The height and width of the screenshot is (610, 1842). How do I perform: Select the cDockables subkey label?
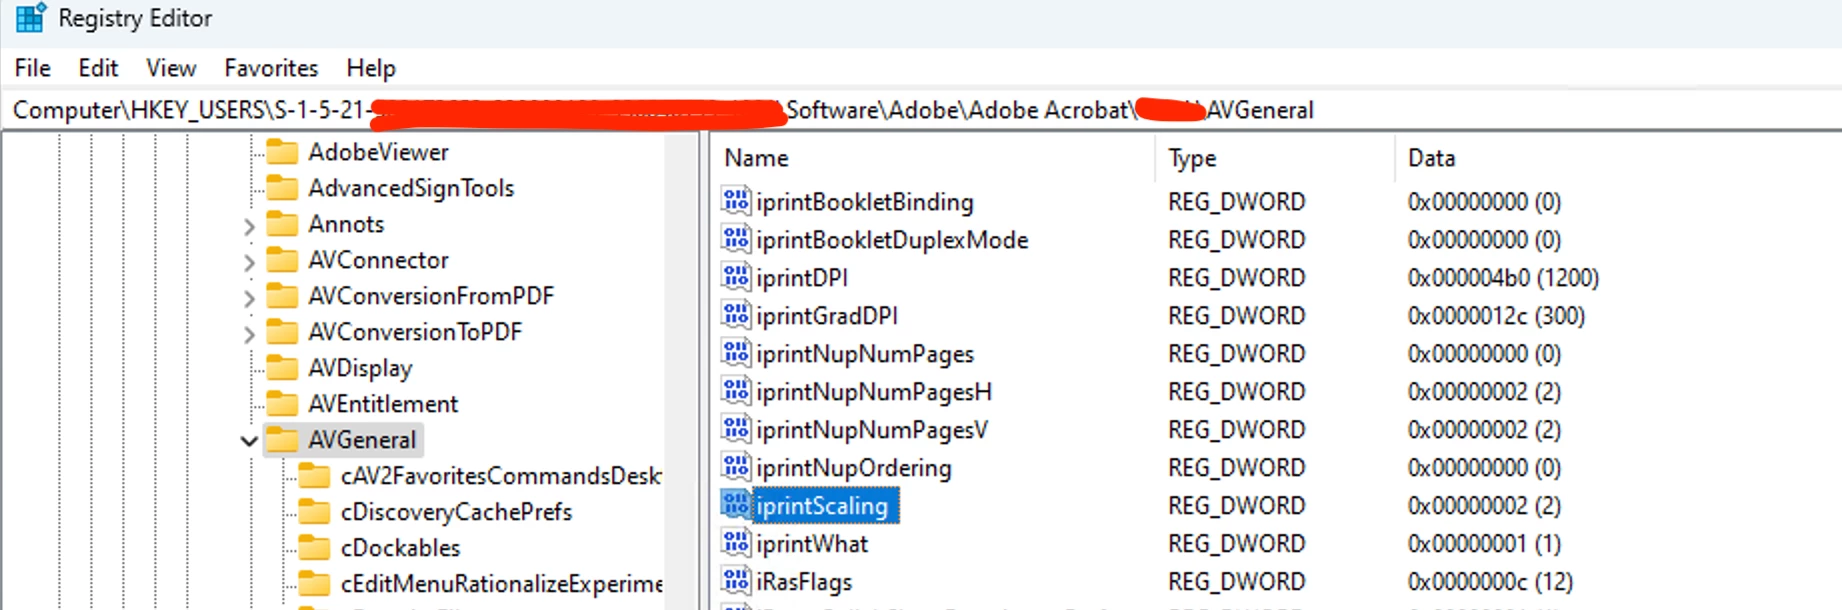point(400,548)
